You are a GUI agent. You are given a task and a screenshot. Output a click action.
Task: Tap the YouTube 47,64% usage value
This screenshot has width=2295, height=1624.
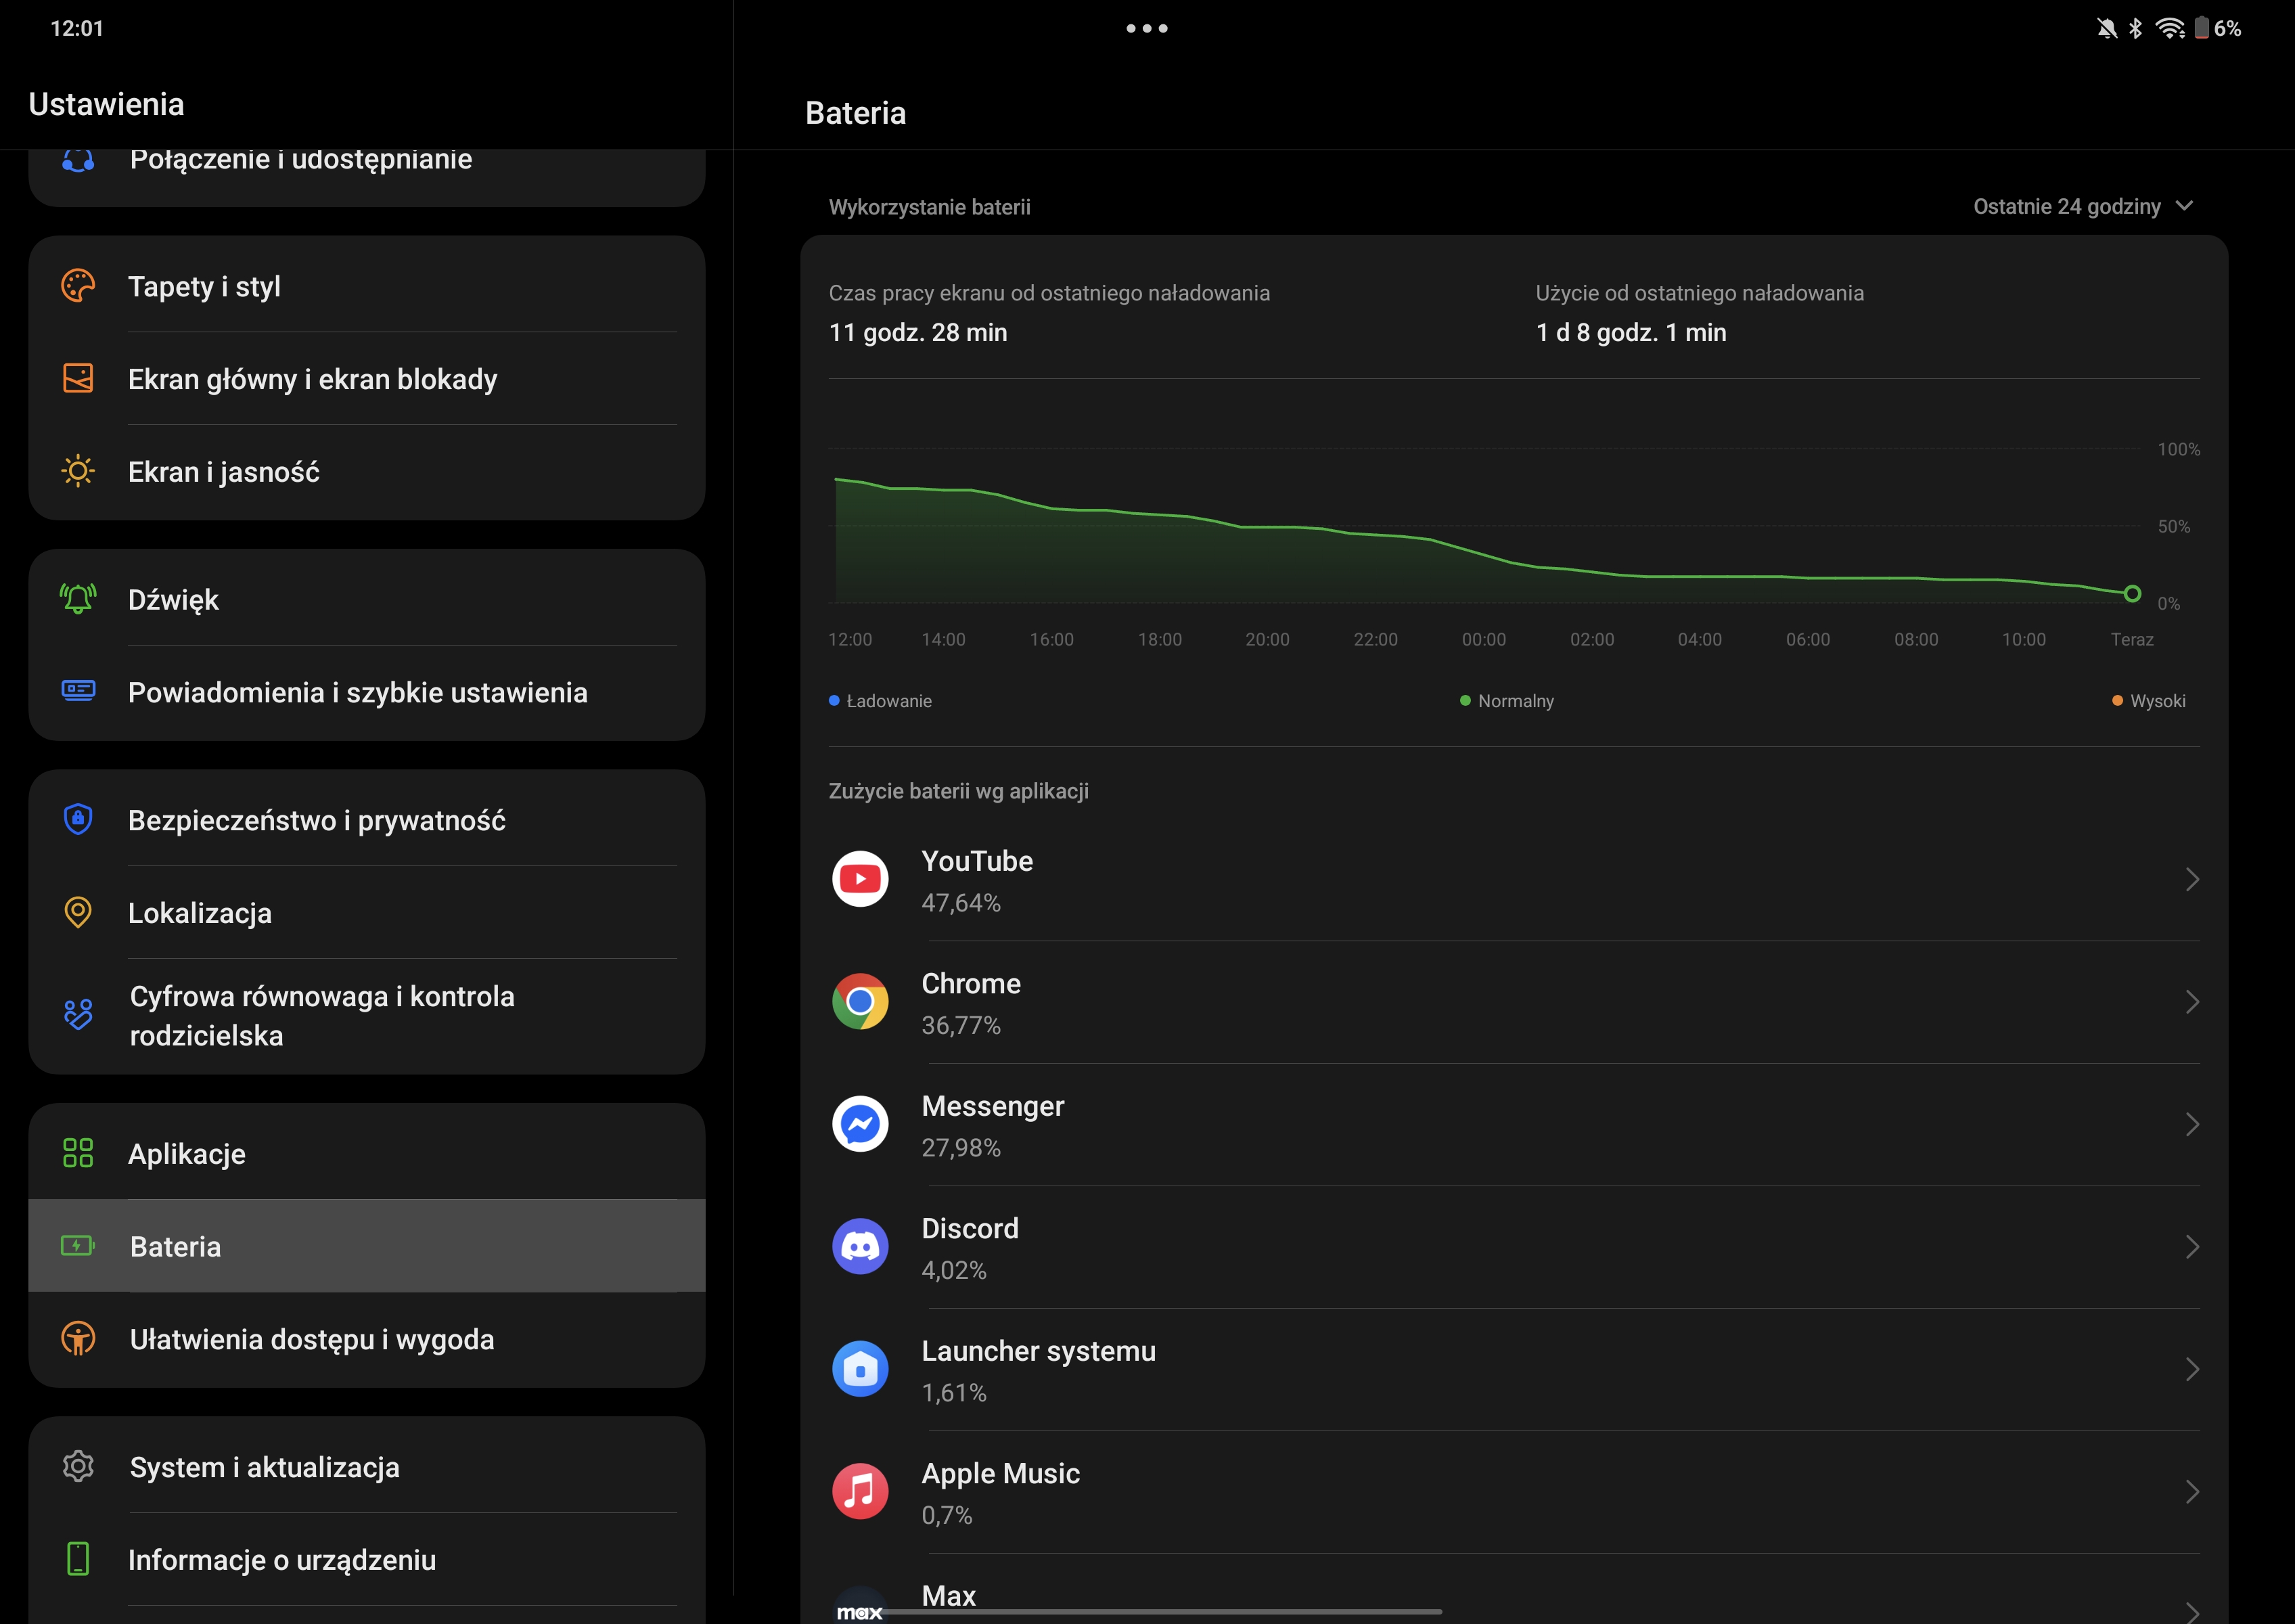(x=961, y=902)
